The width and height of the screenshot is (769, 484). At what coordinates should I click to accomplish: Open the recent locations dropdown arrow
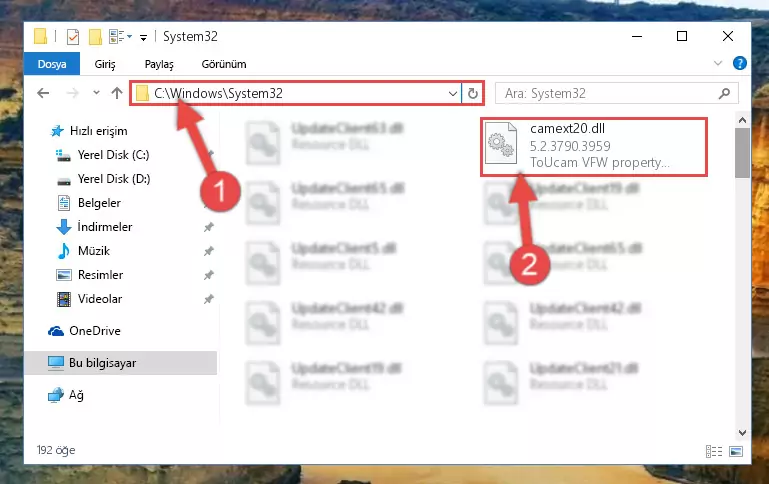pyautogui.click(x=96, y=93)
